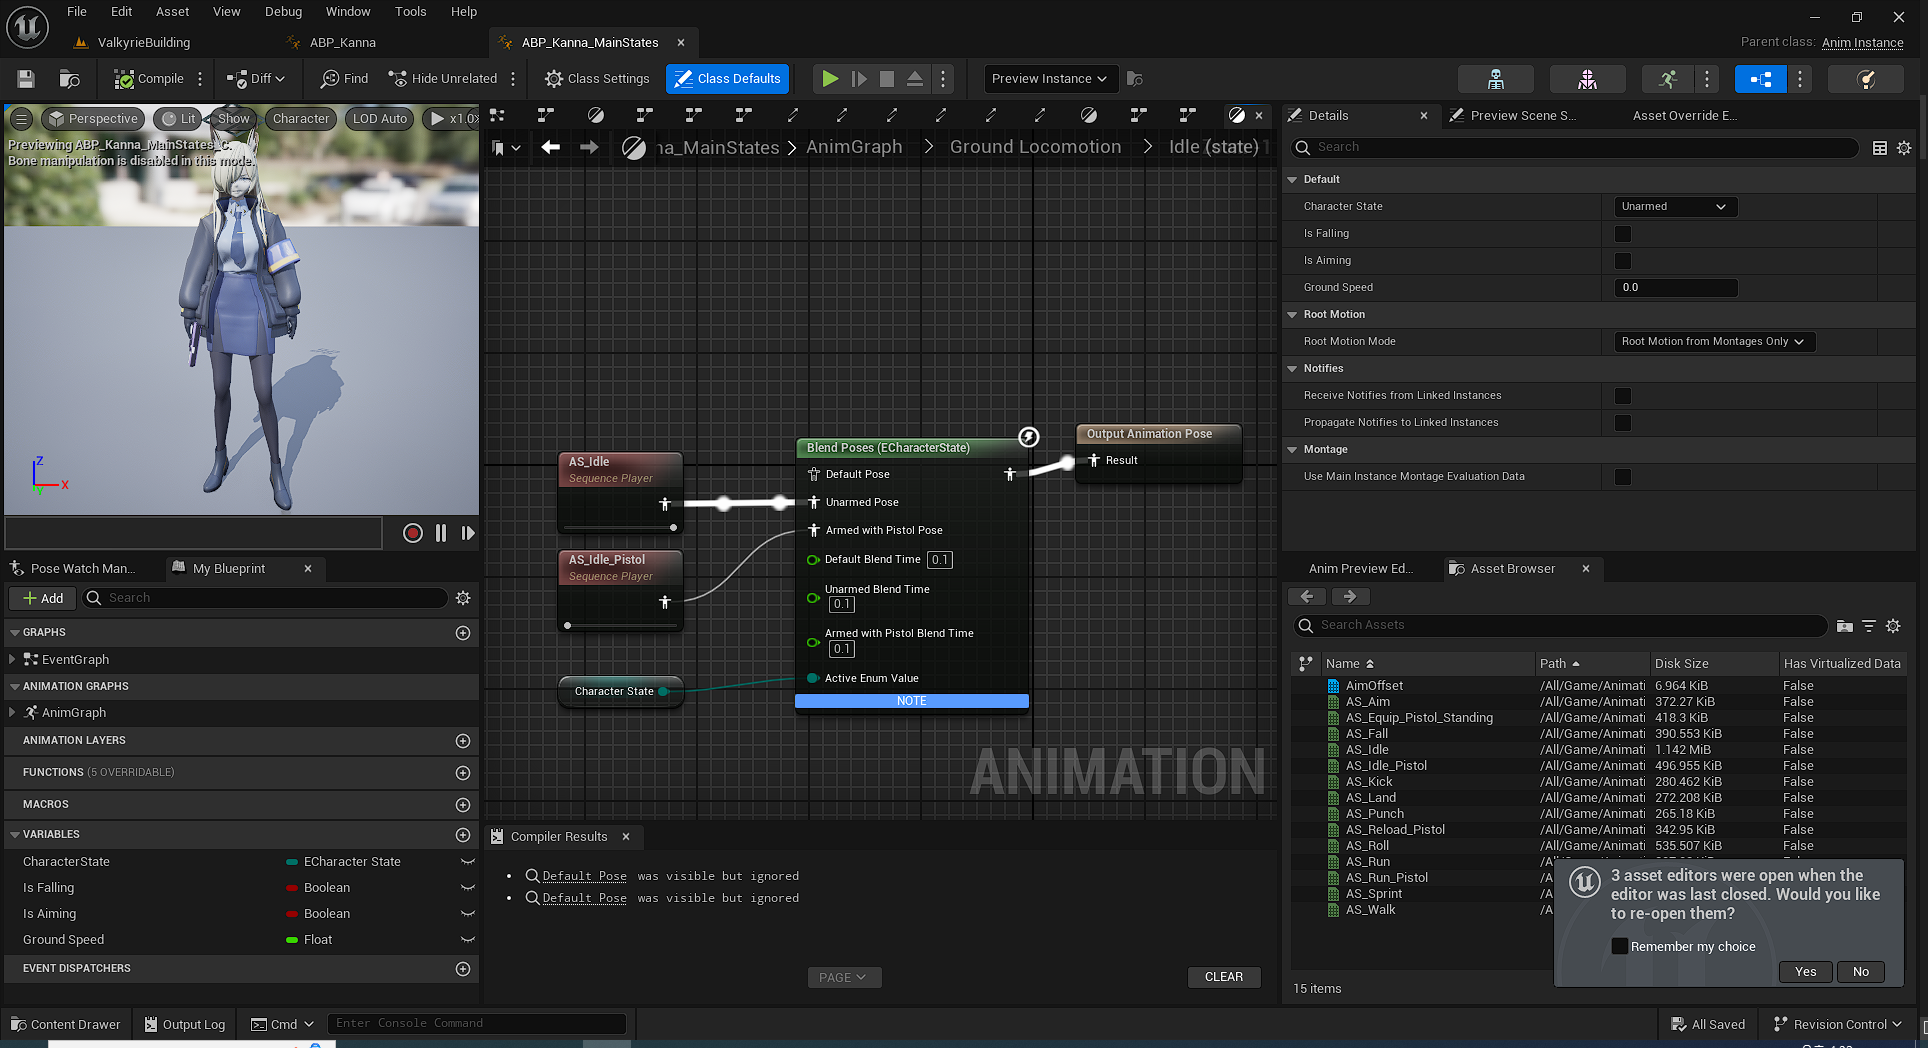Toggle visibility of the CharacterState variable
1928x1048 pixels.
click(467, 862)
